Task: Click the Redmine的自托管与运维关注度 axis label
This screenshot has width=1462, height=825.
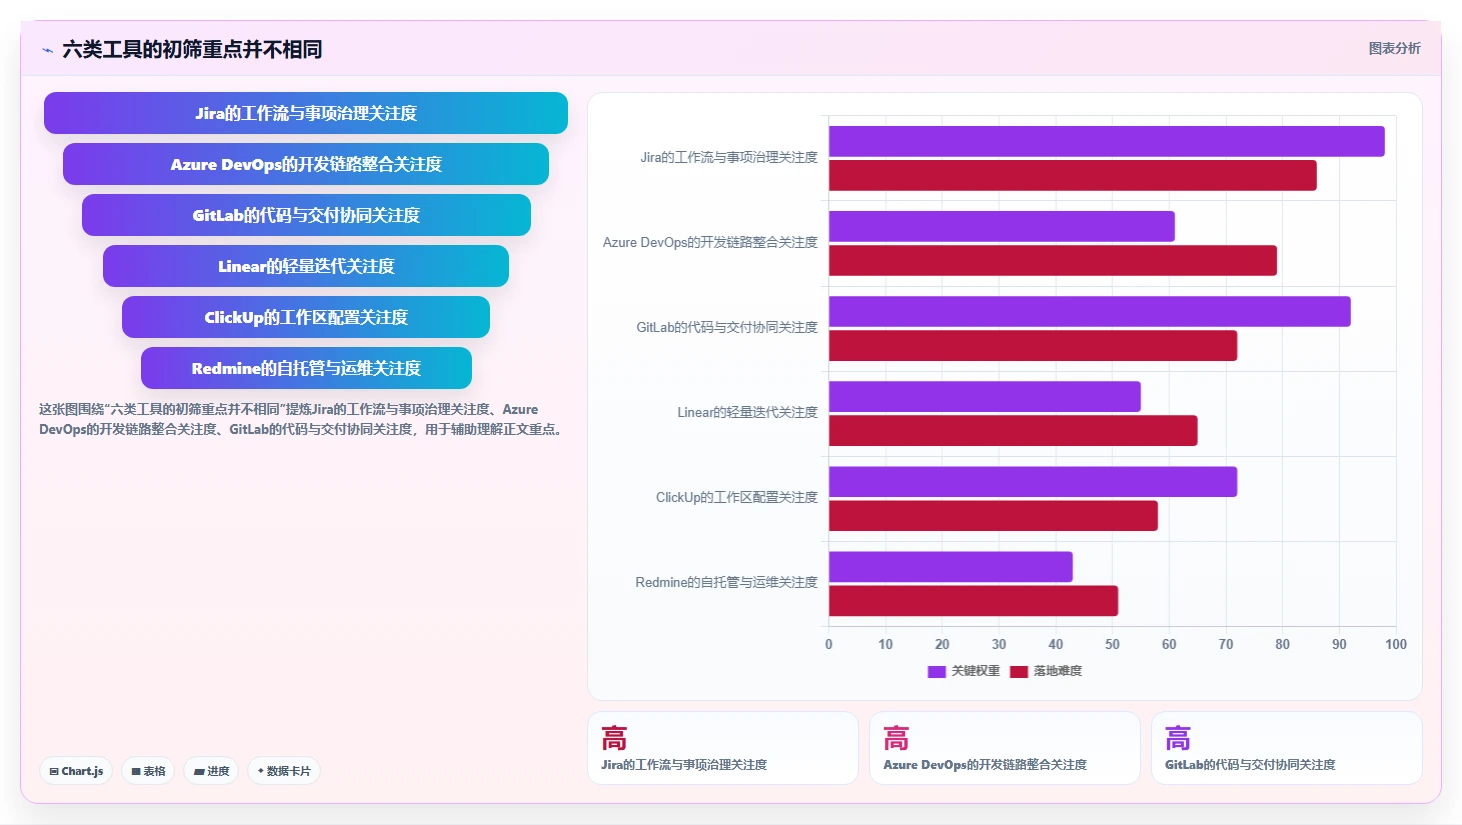Action: click(726, 582)
